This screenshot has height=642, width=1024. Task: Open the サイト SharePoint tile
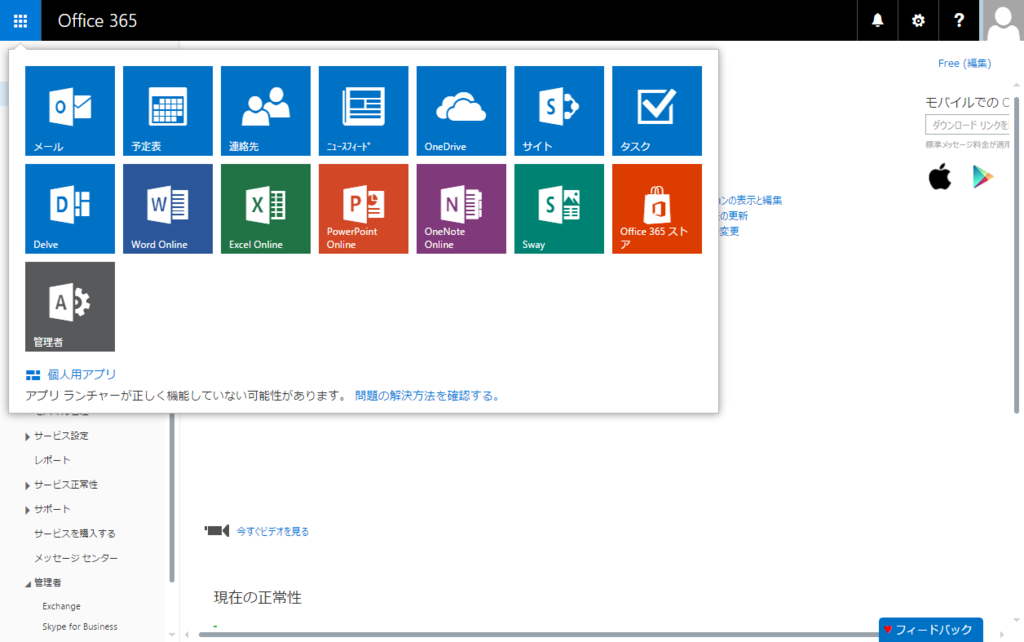coord(559,110)
